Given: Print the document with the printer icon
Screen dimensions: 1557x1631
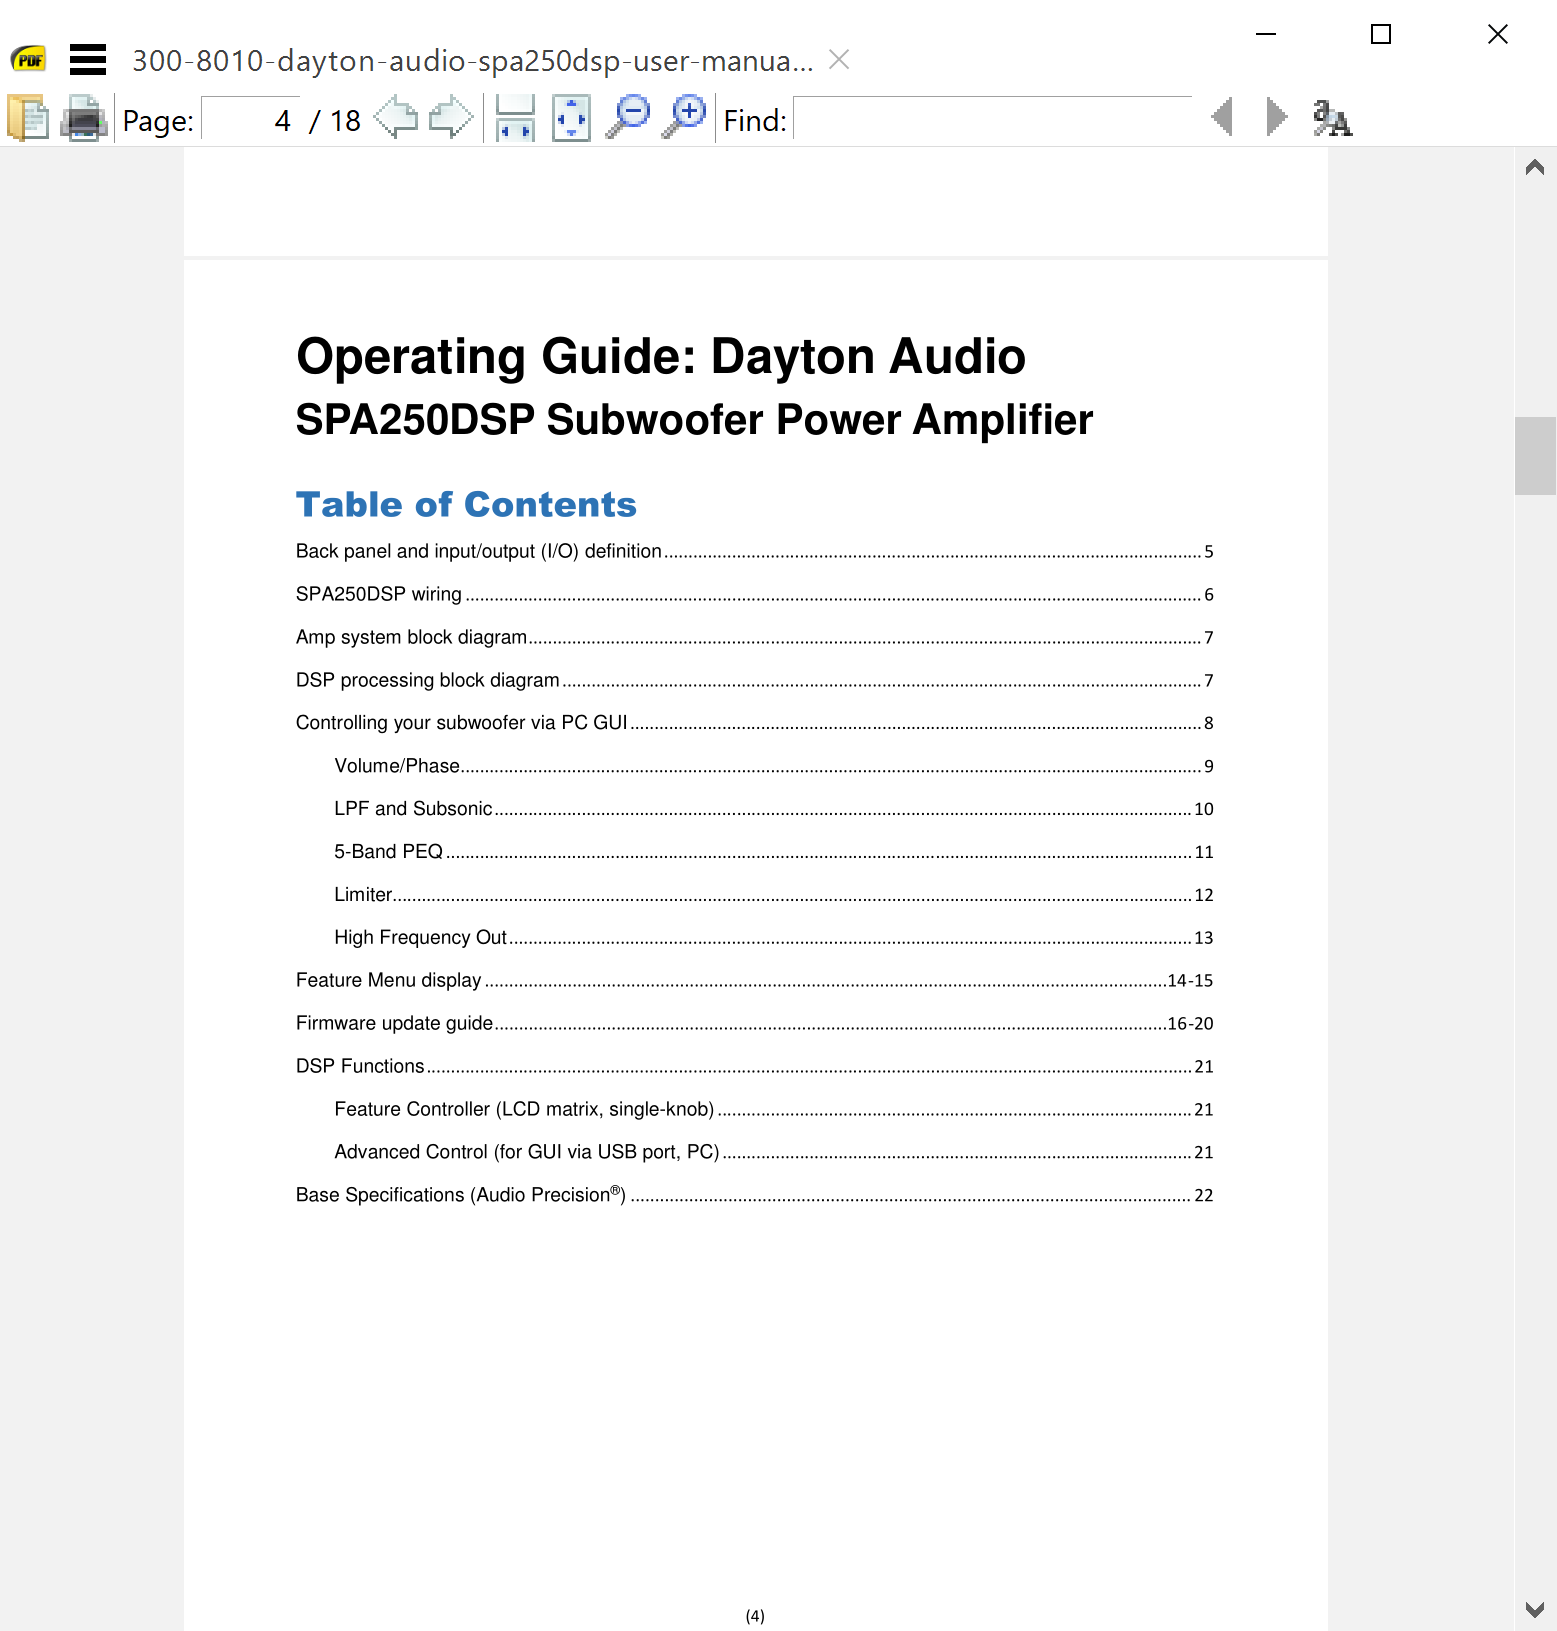Looking at the screenshot, I should click(84, 119).
